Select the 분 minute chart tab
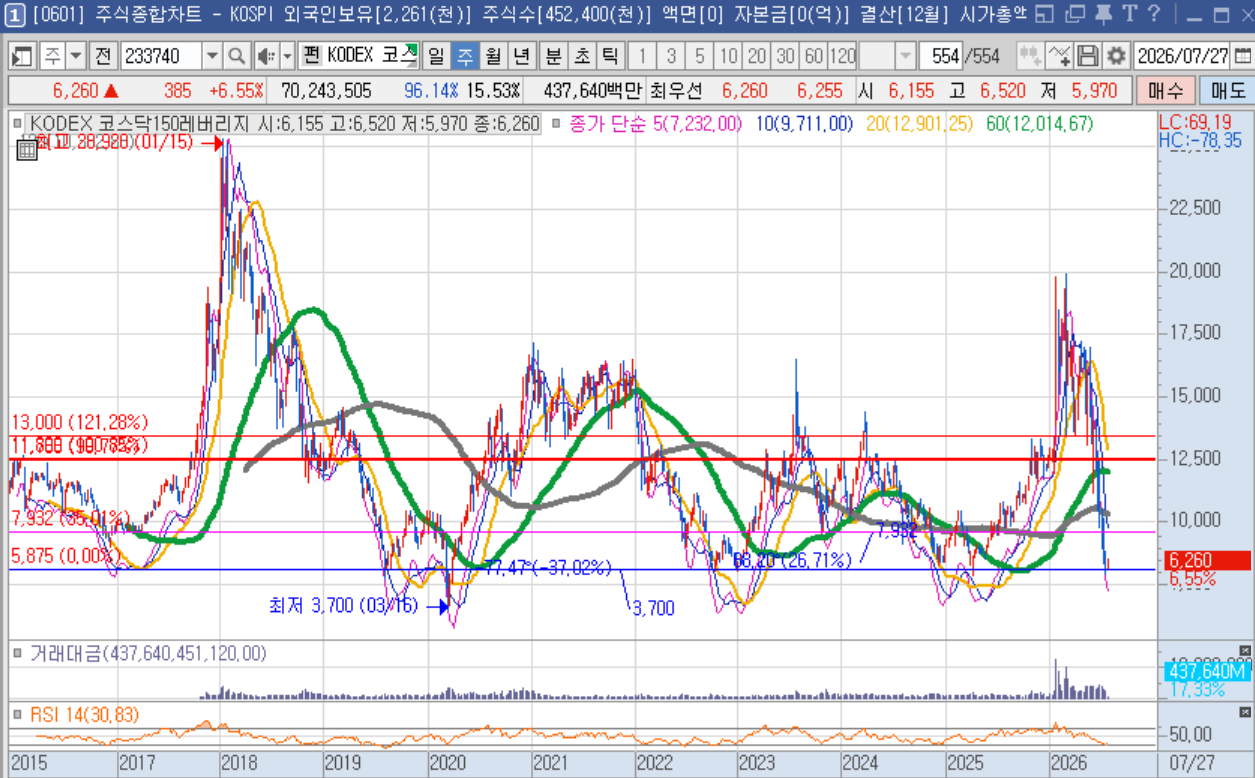1255x778 pixels. coord(552,56)
